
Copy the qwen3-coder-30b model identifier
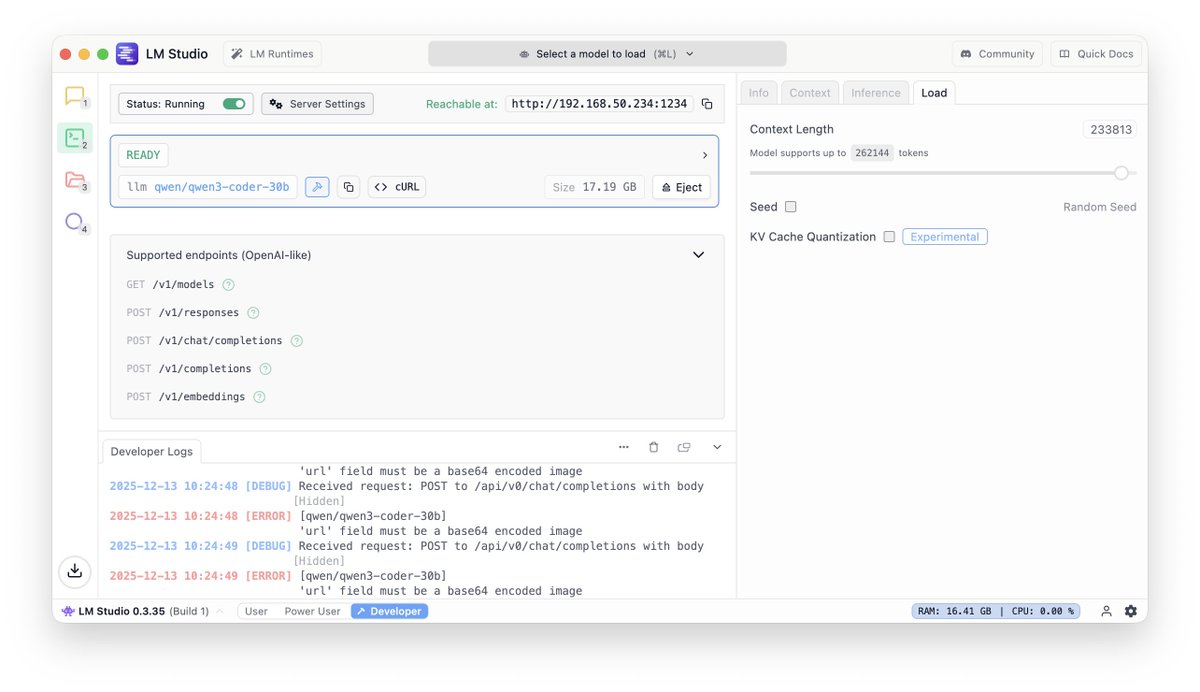tap(348, 187)
